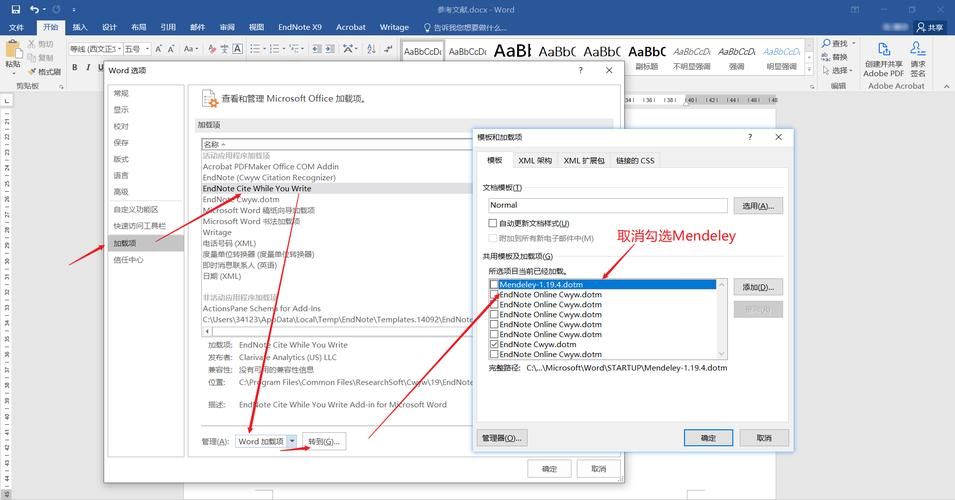Uncheck the EndNote Cwyw.dotm checkbox

tap(494, 344)
